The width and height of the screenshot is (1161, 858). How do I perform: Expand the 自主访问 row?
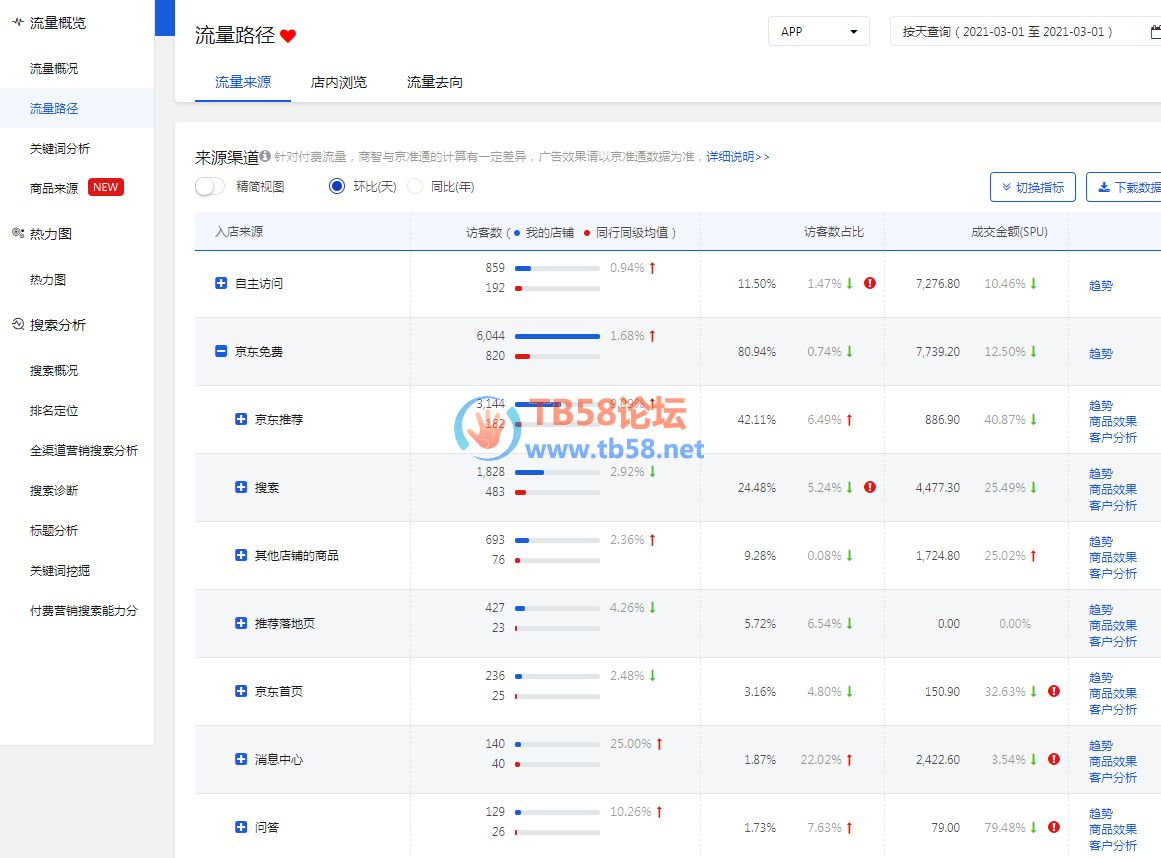221,283
